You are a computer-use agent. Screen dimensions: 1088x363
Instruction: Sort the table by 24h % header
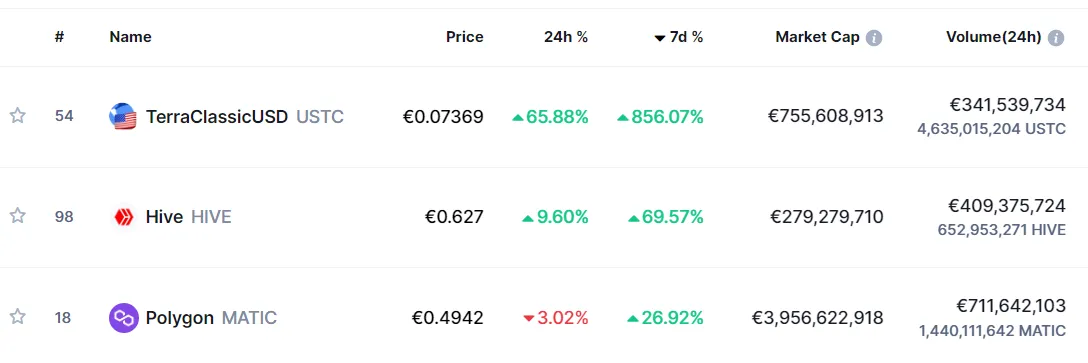(566, 37)
